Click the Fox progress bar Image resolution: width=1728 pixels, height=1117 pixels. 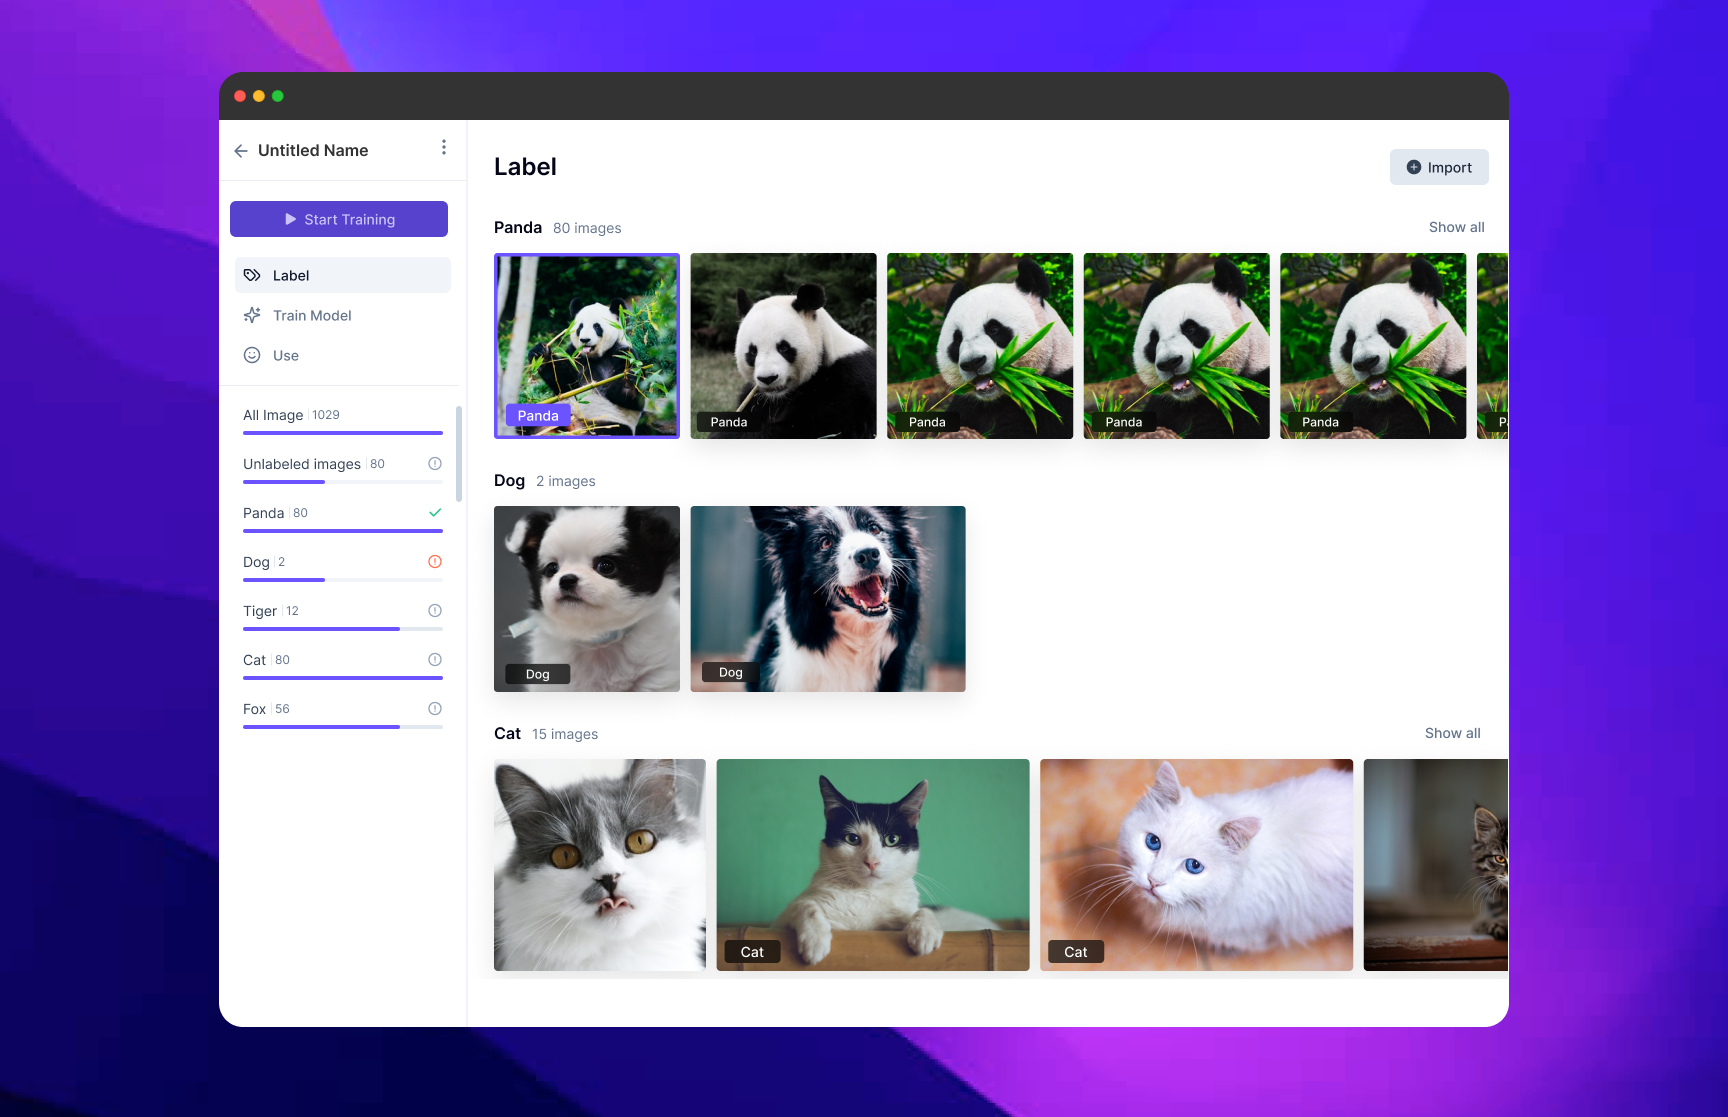point(343,727)
